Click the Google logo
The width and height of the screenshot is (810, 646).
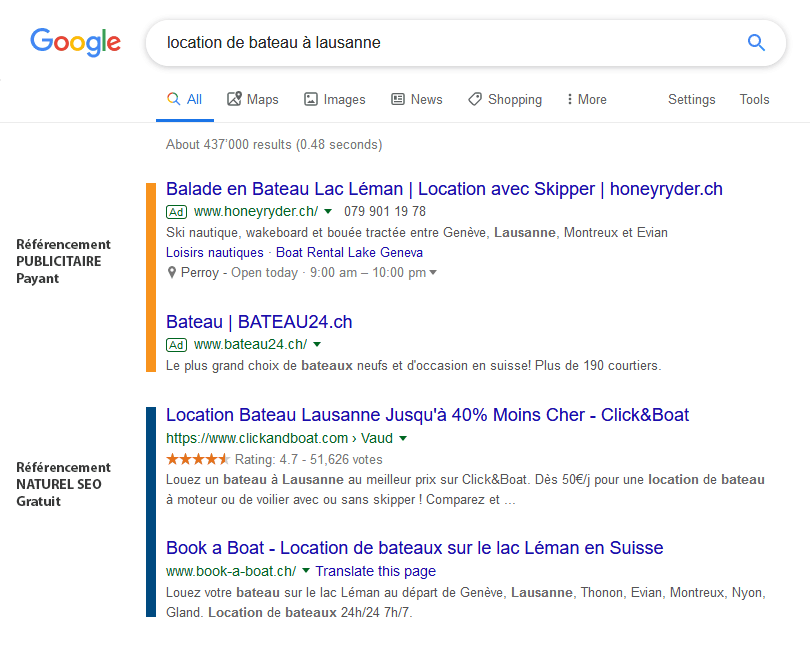coord(75,42)
